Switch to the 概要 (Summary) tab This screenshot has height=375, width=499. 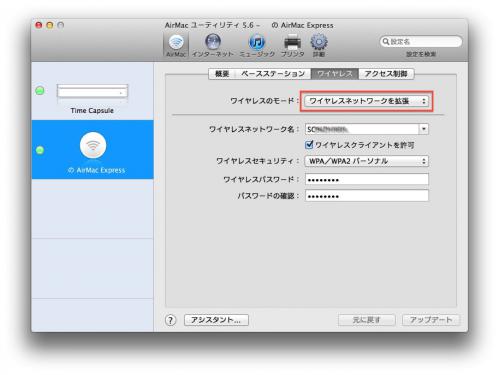pyautogui.click(x=222, y=74)
